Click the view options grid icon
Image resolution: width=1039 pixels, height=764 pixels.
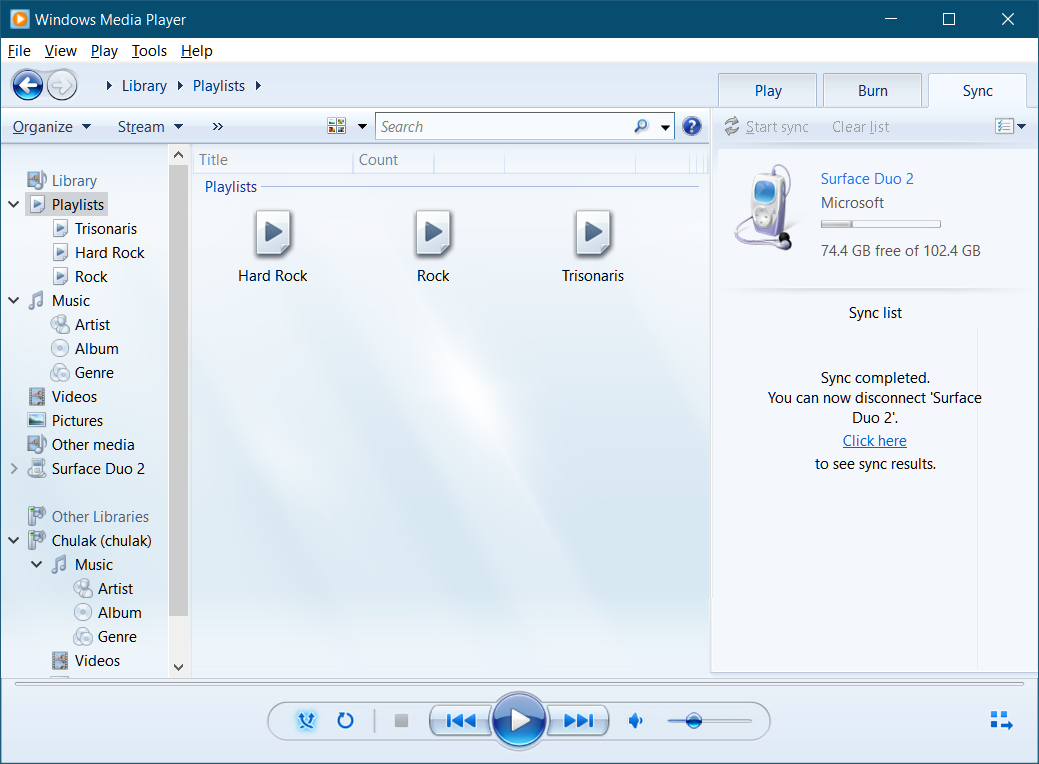(337, 126)
